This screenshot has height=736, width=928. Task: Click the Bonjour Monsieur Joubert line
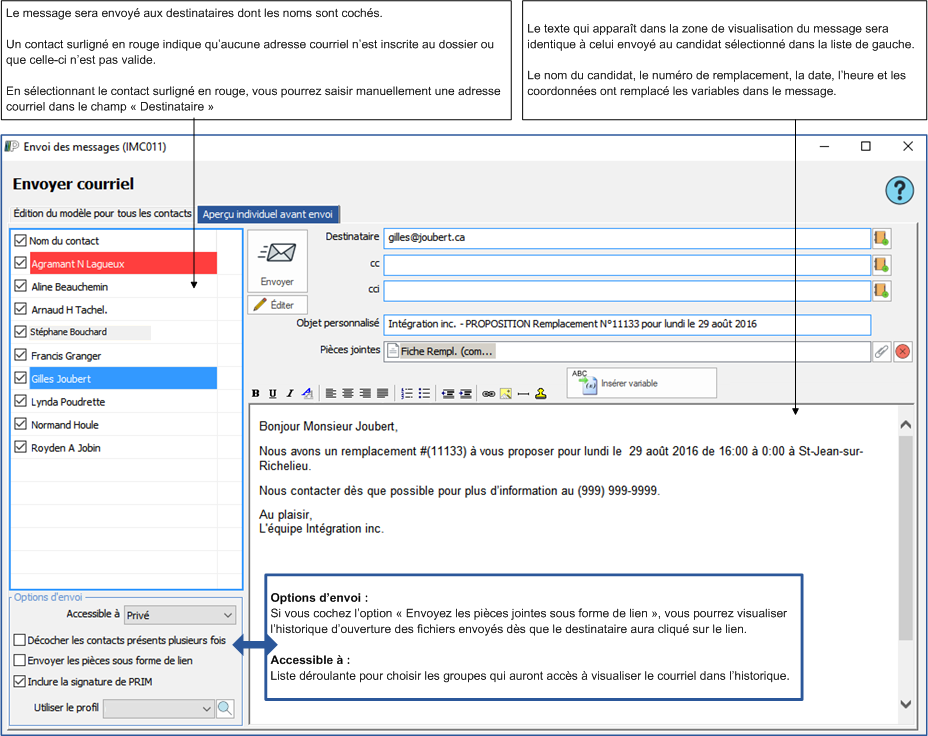pos(328,426)
